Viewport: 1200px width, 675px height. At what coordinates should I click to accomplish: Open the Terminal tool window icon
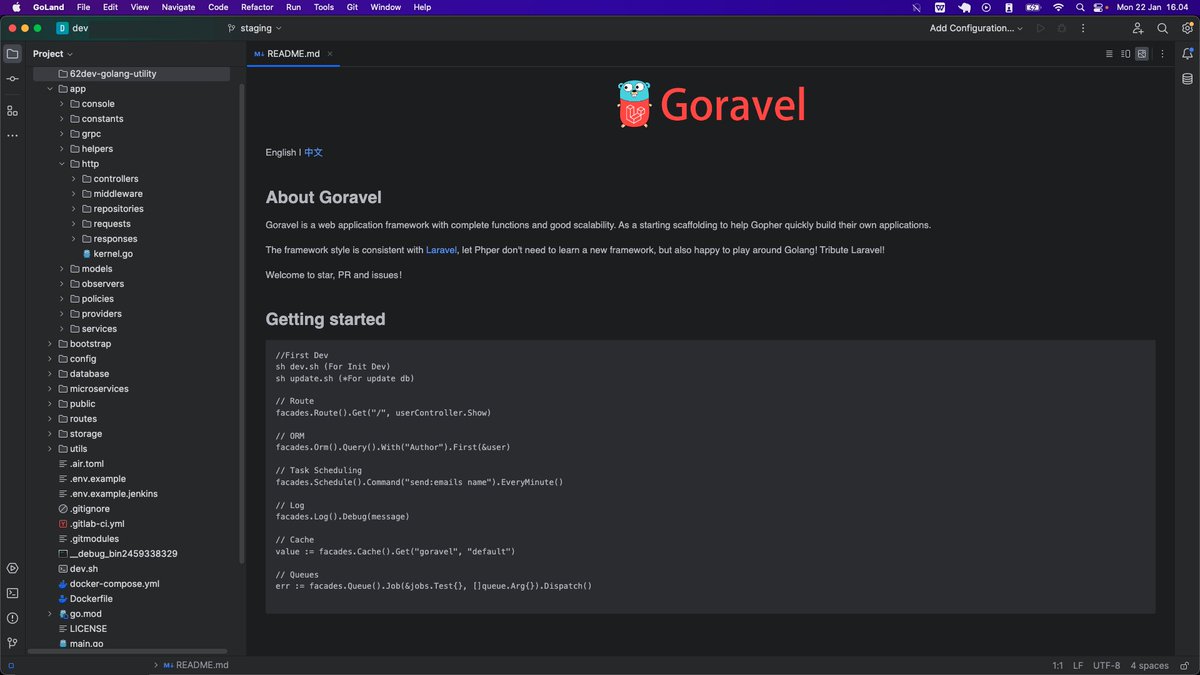point(12,593)
